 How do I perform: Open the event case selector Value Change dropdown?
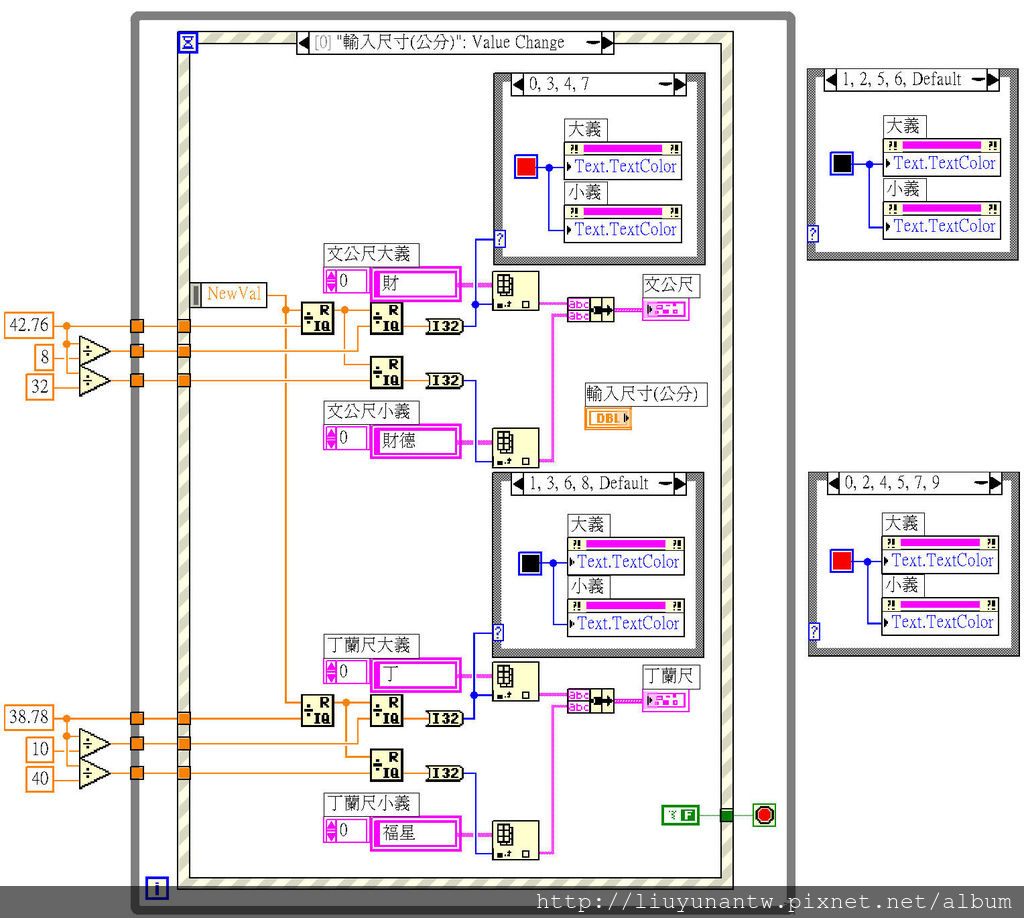click(593, 43)
